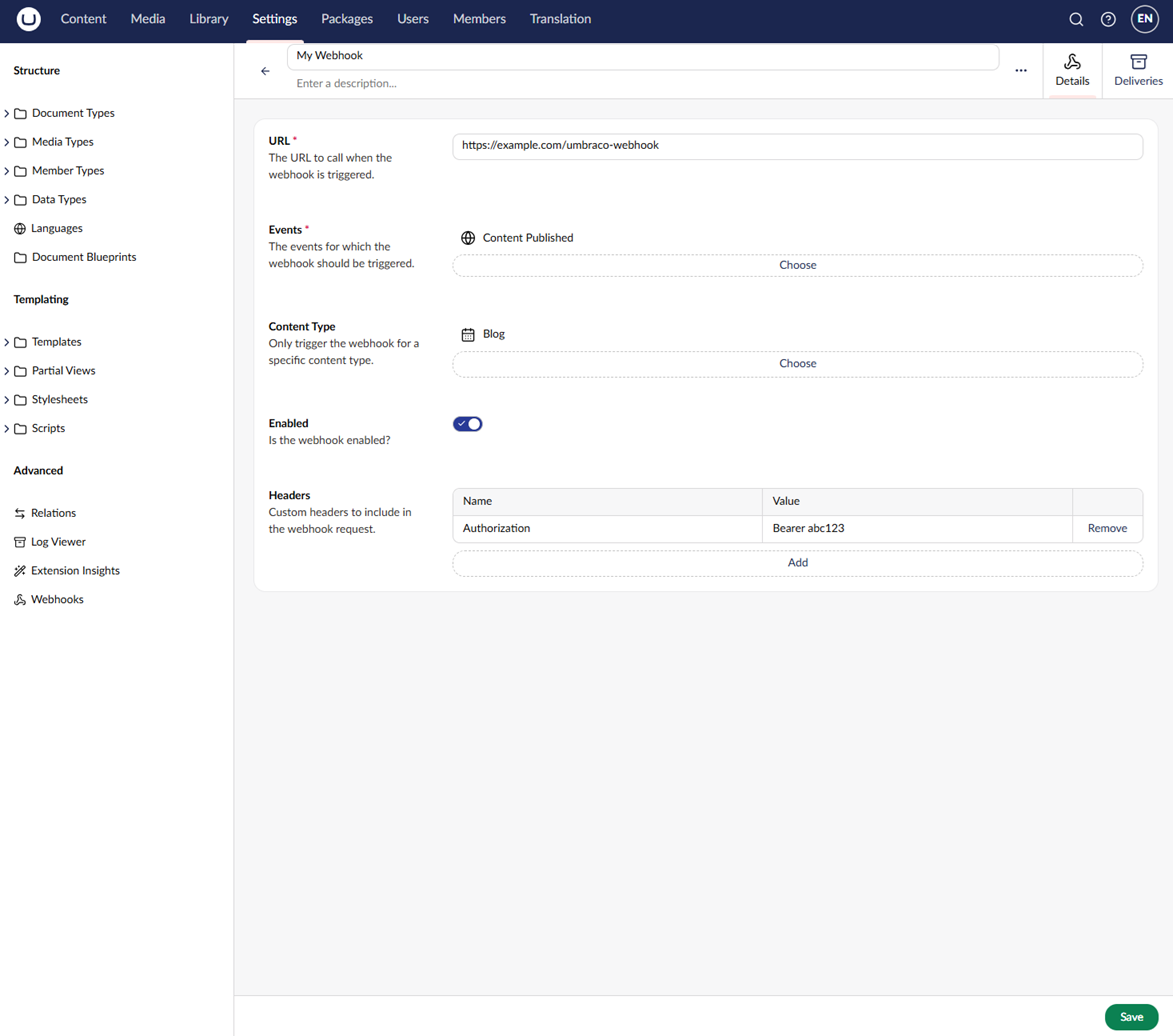The height and width of the screenshot is (1036, 1173).
Task: Open the Library section
Action: click(x=209, y=19)
